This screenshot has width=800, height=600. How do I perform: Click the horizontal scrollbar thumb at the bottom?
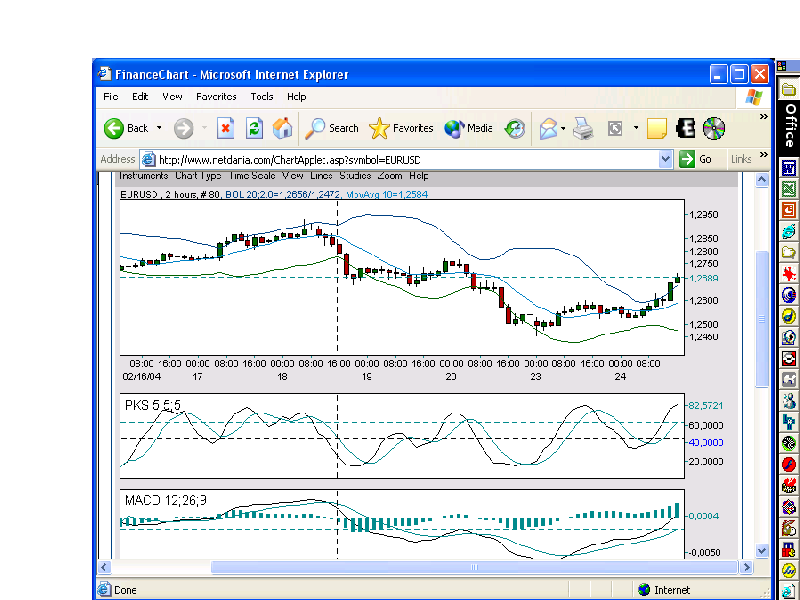(474, 567)
